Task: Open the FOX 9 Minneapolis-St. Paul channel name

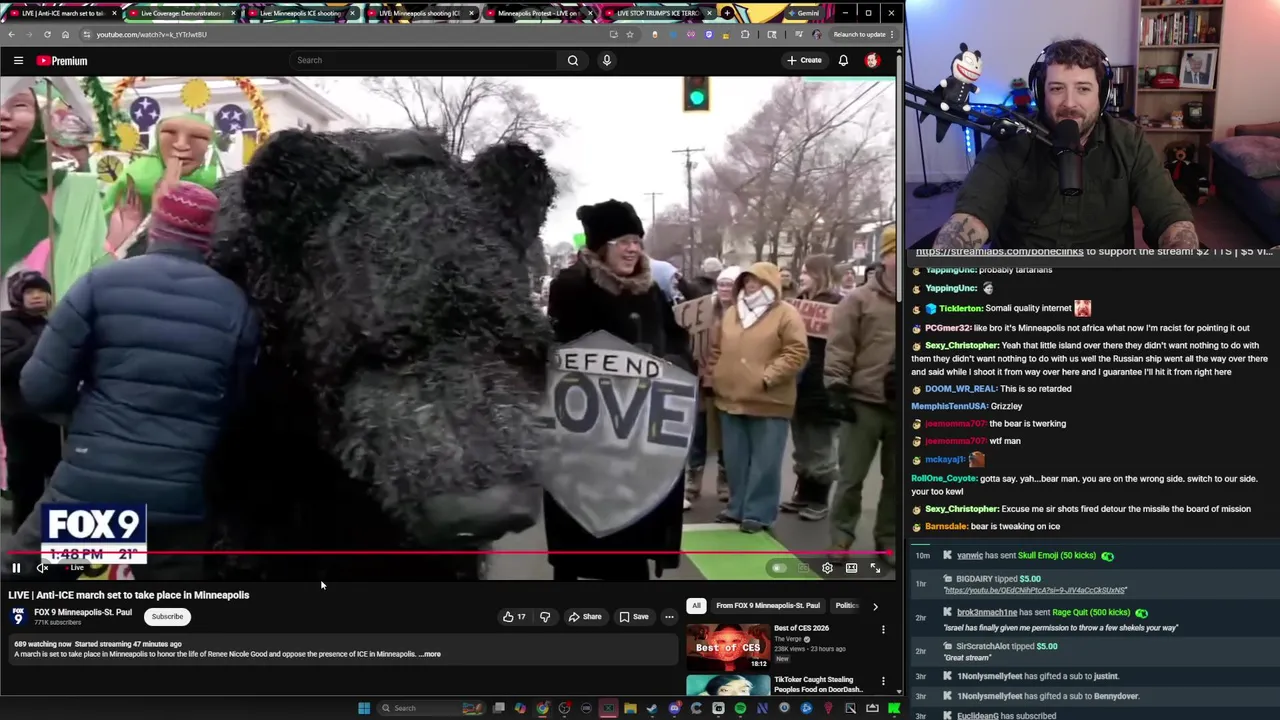Action: coord(83,612)
